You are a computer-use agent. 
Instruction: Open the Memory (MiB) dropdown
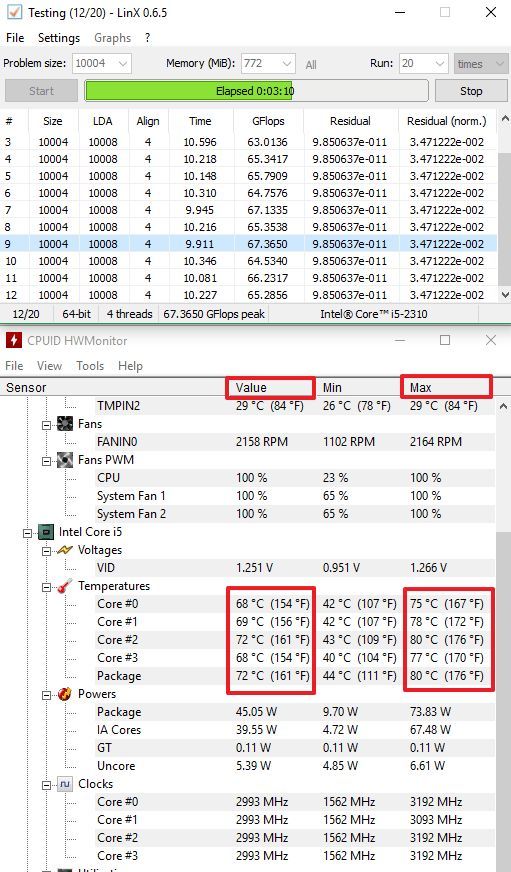pos(268,63)
